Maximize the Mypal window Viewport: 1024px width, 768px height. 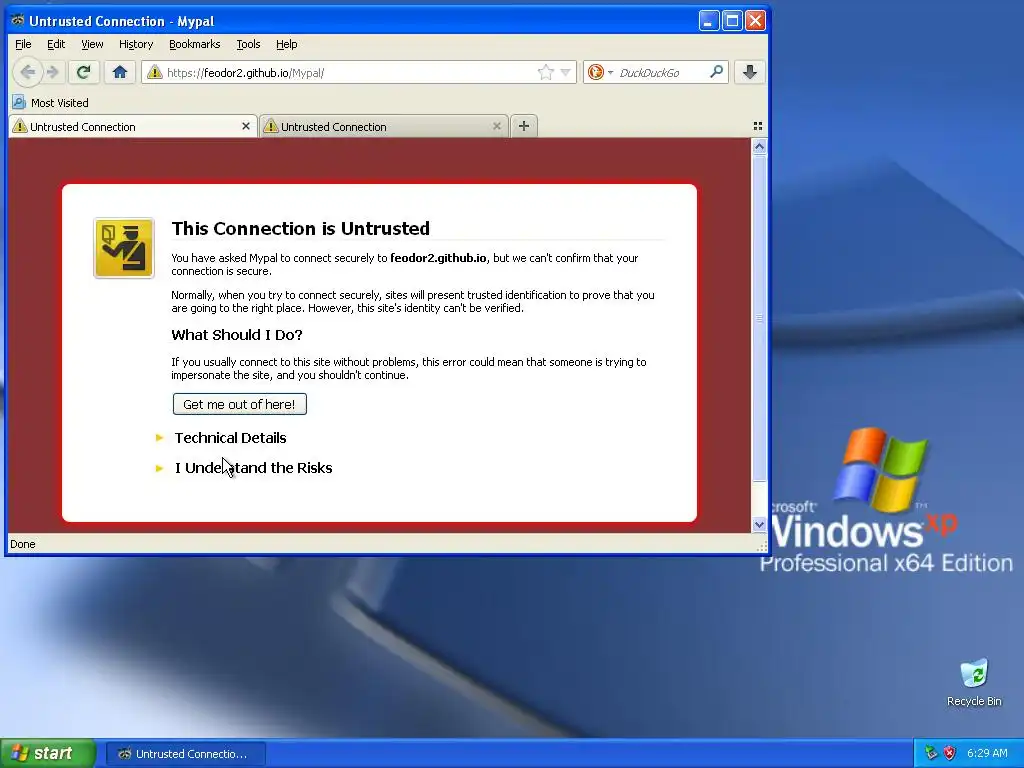(x=732, y=21)
